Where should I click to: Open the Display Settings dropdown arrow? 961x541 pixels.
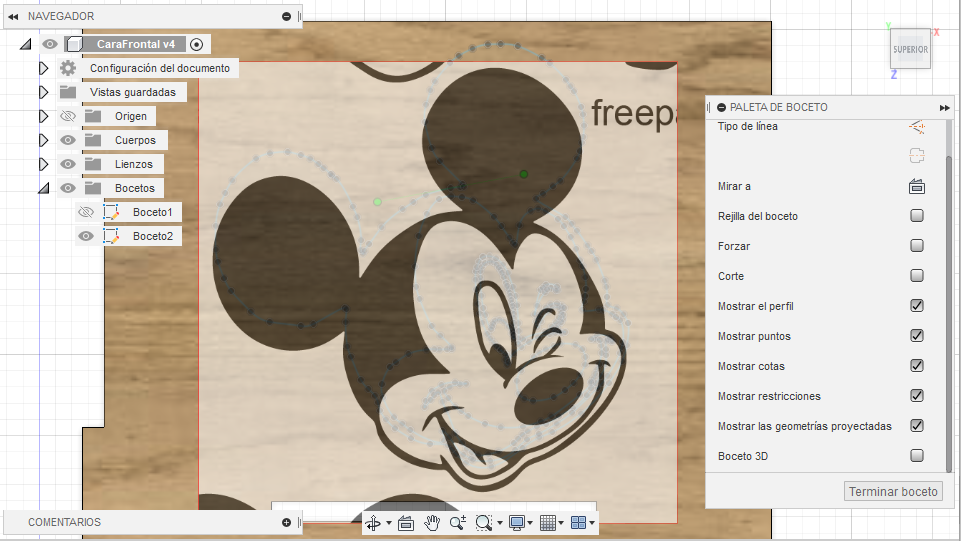[530, 523]
